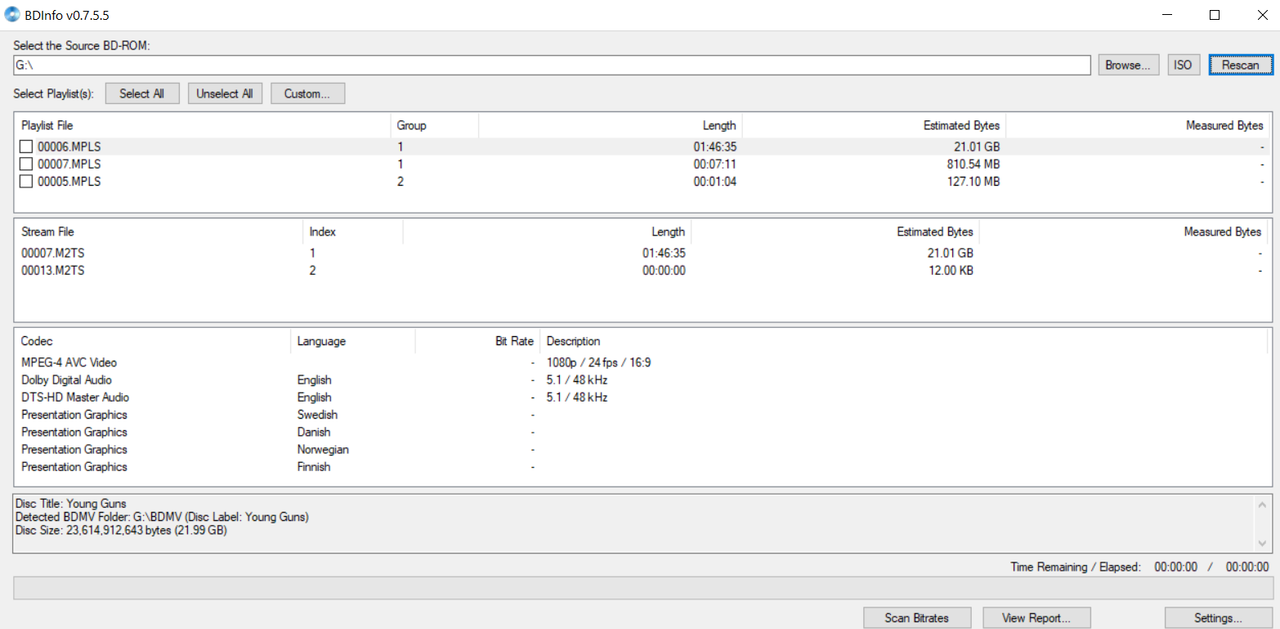Click the log panel scroll up arrow
Screen dimensions: 1280x629
1262,505
